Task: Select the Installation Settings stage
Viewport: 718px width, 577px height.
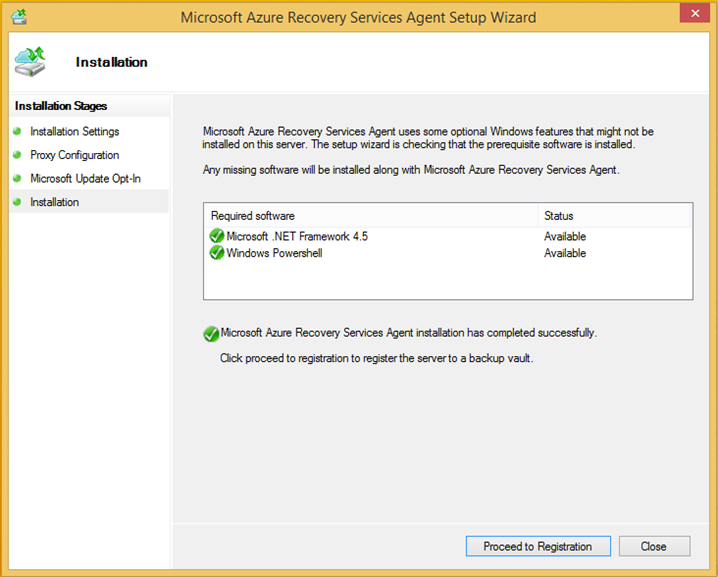Action: (x=75, y=131)
